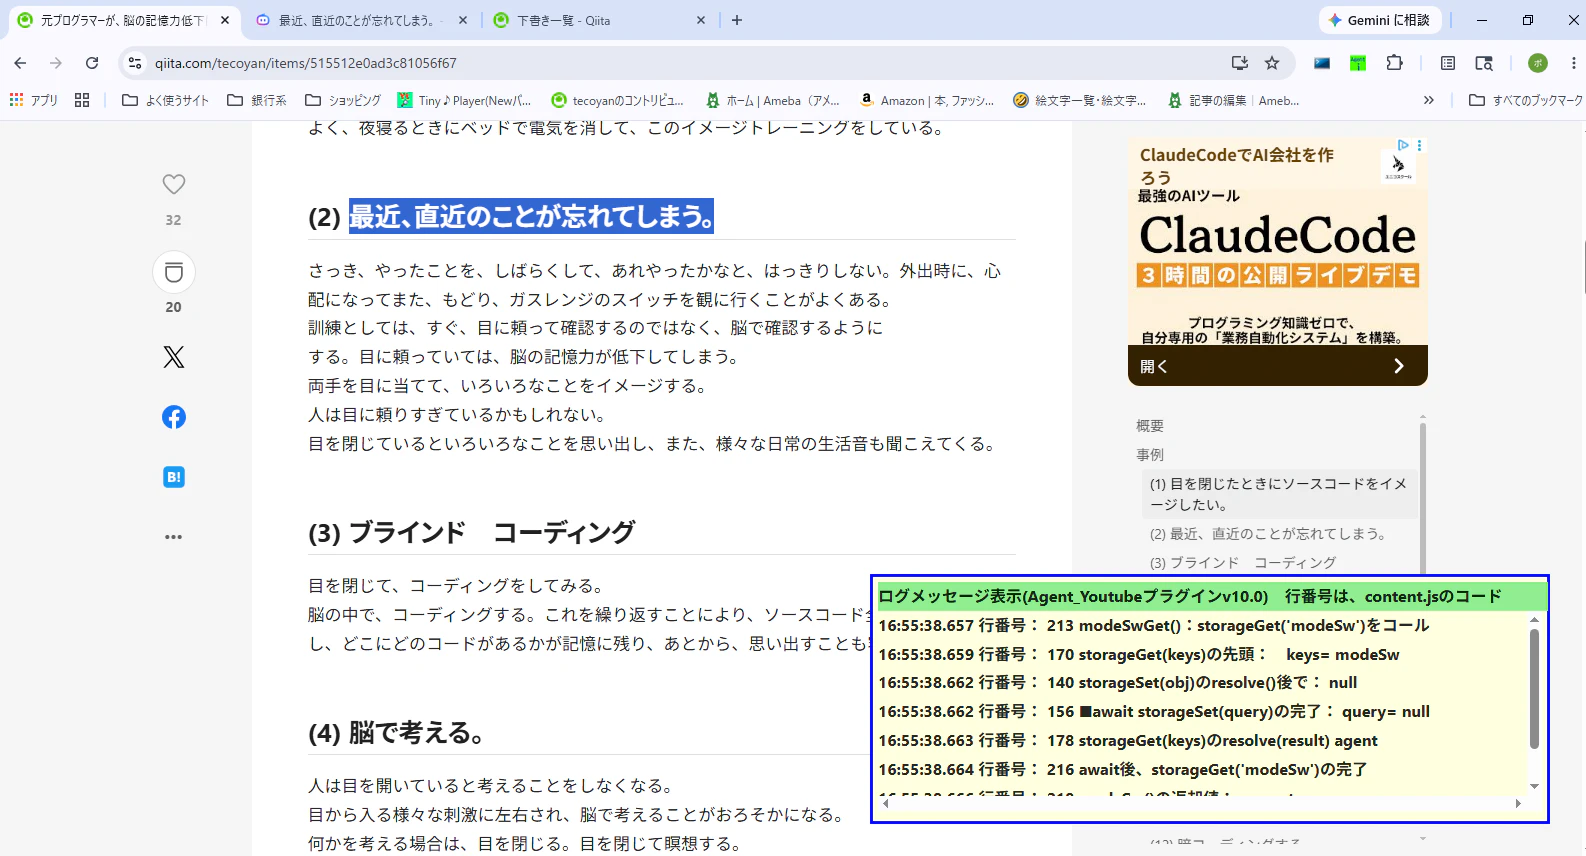1586x856 pixels.
Task: Click the Gemini に相談 button
Action: (1379, 20)
